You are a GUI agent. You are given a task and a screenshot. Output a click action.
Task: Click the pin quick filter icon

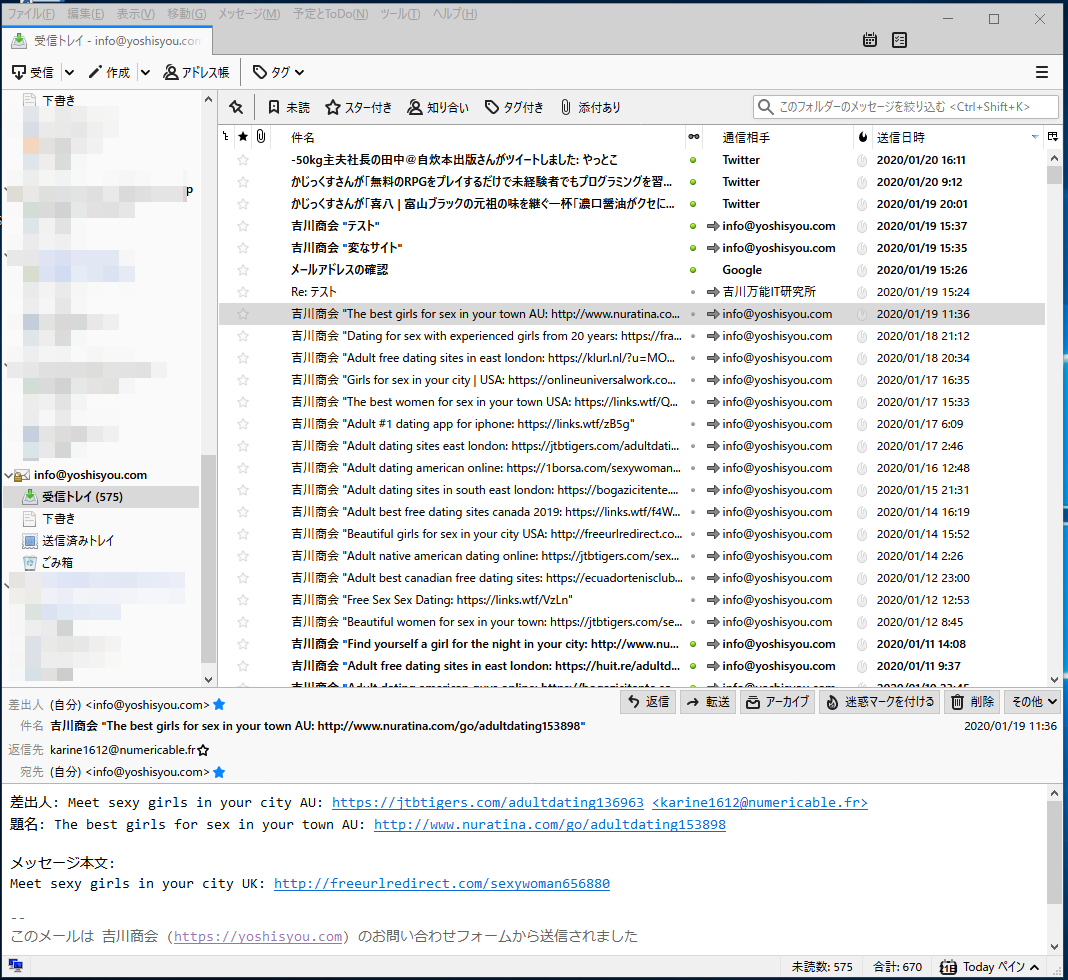(236, 107)
